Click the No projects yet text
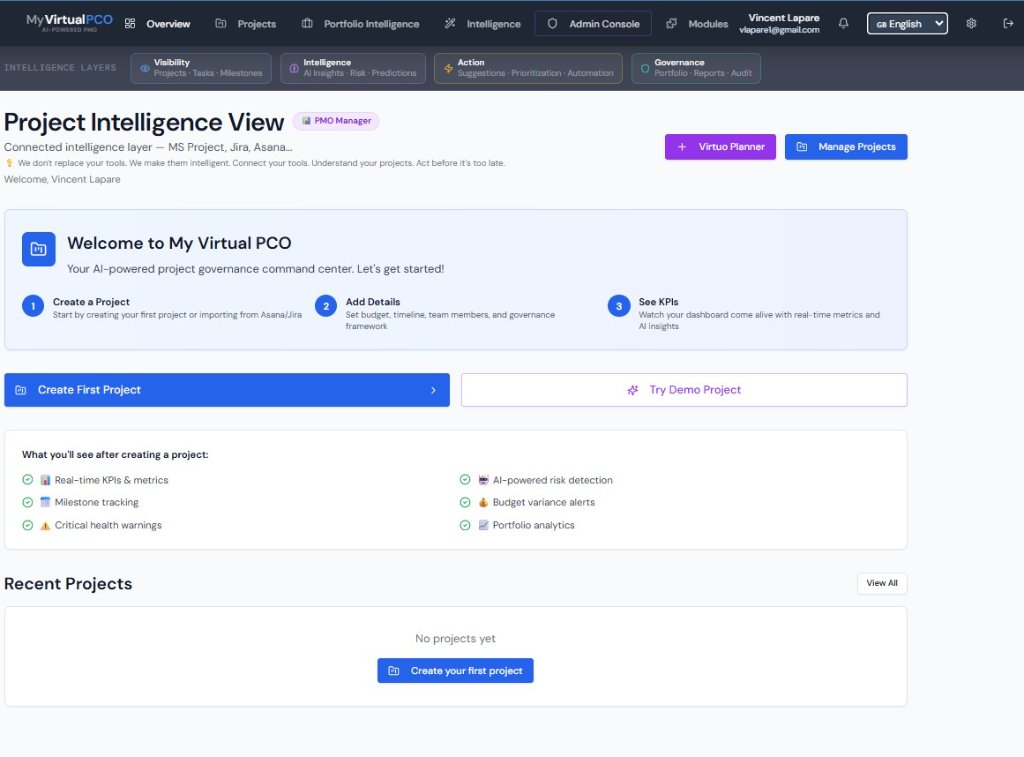The height and width of the screenshot is (757, 1024). [x=455, y=638]
